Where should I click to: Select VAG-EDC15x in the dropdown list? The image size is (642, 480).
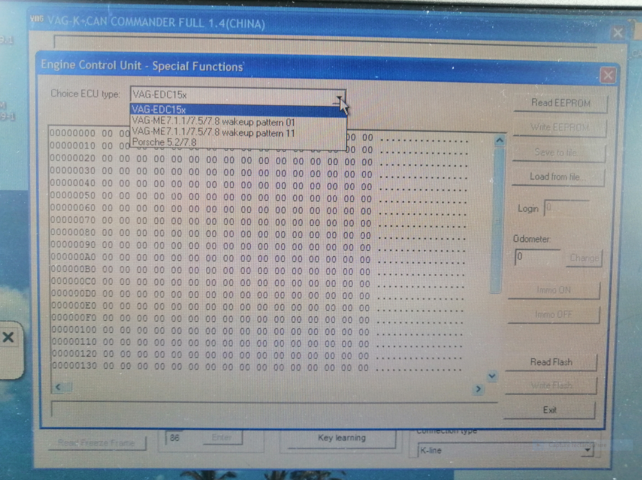tap(238, 110)
